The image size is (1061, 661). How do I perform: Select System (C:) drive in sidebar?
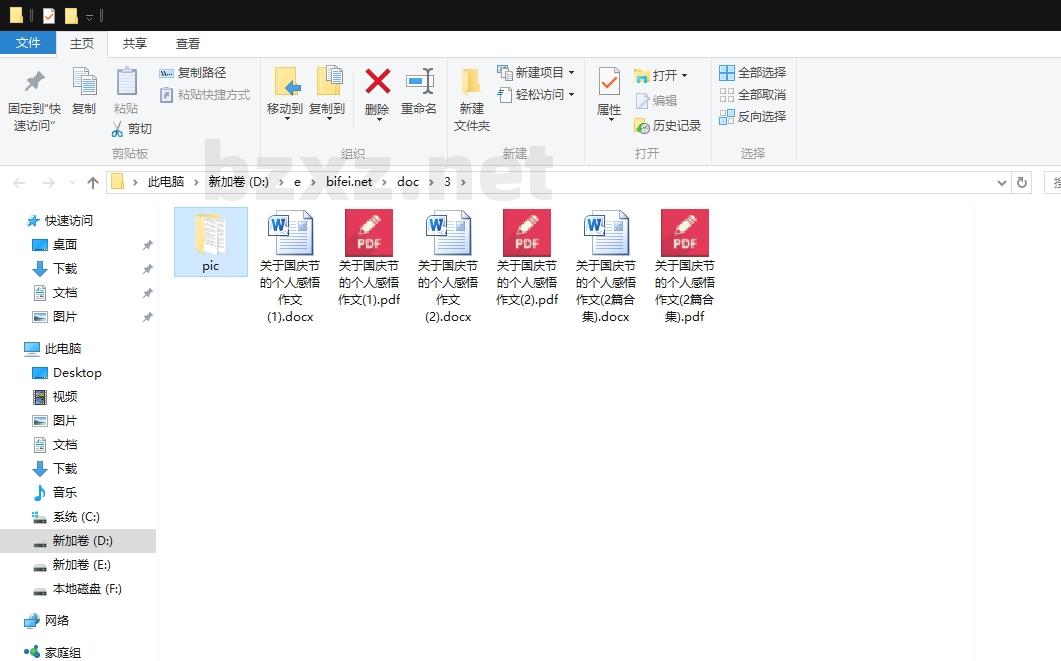tap(76, 517)
